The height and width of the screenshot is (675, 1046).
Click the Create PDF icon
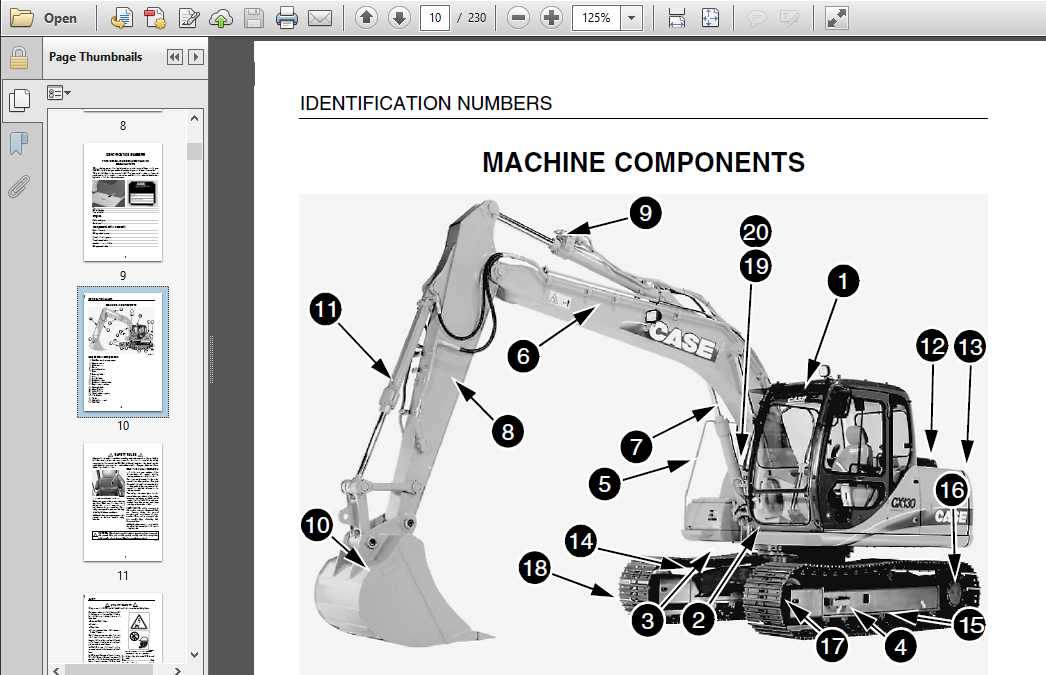pos(155,18)
